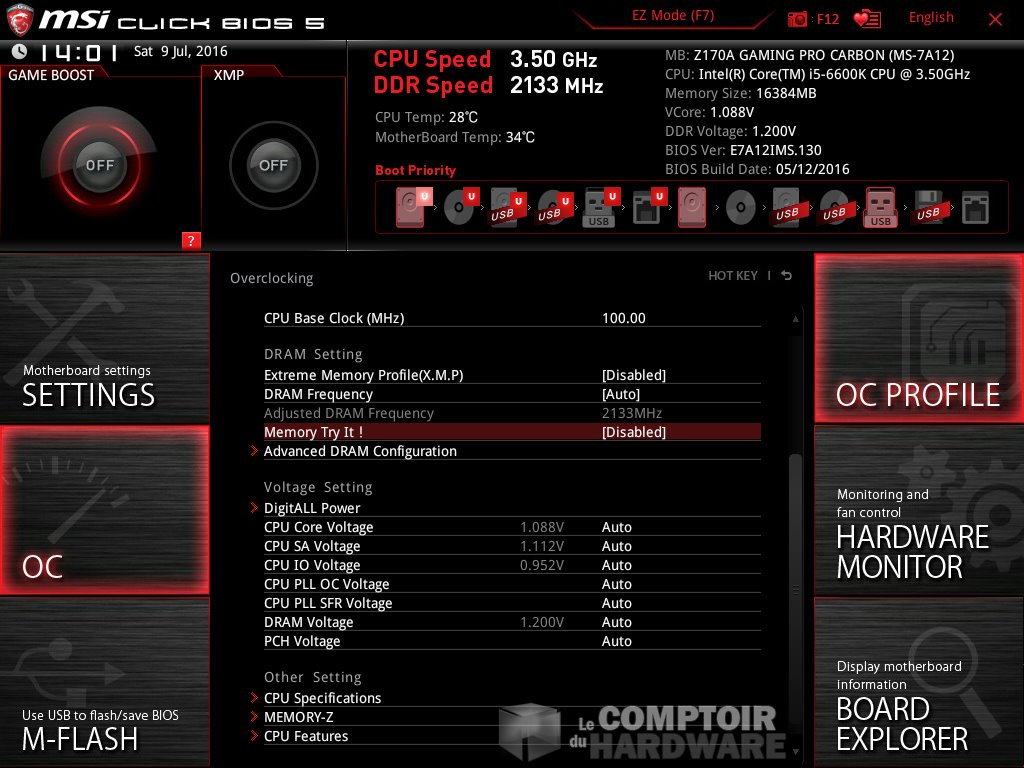Open the OC PROFILE panel

pyautogui.click(x=919, y=338)
